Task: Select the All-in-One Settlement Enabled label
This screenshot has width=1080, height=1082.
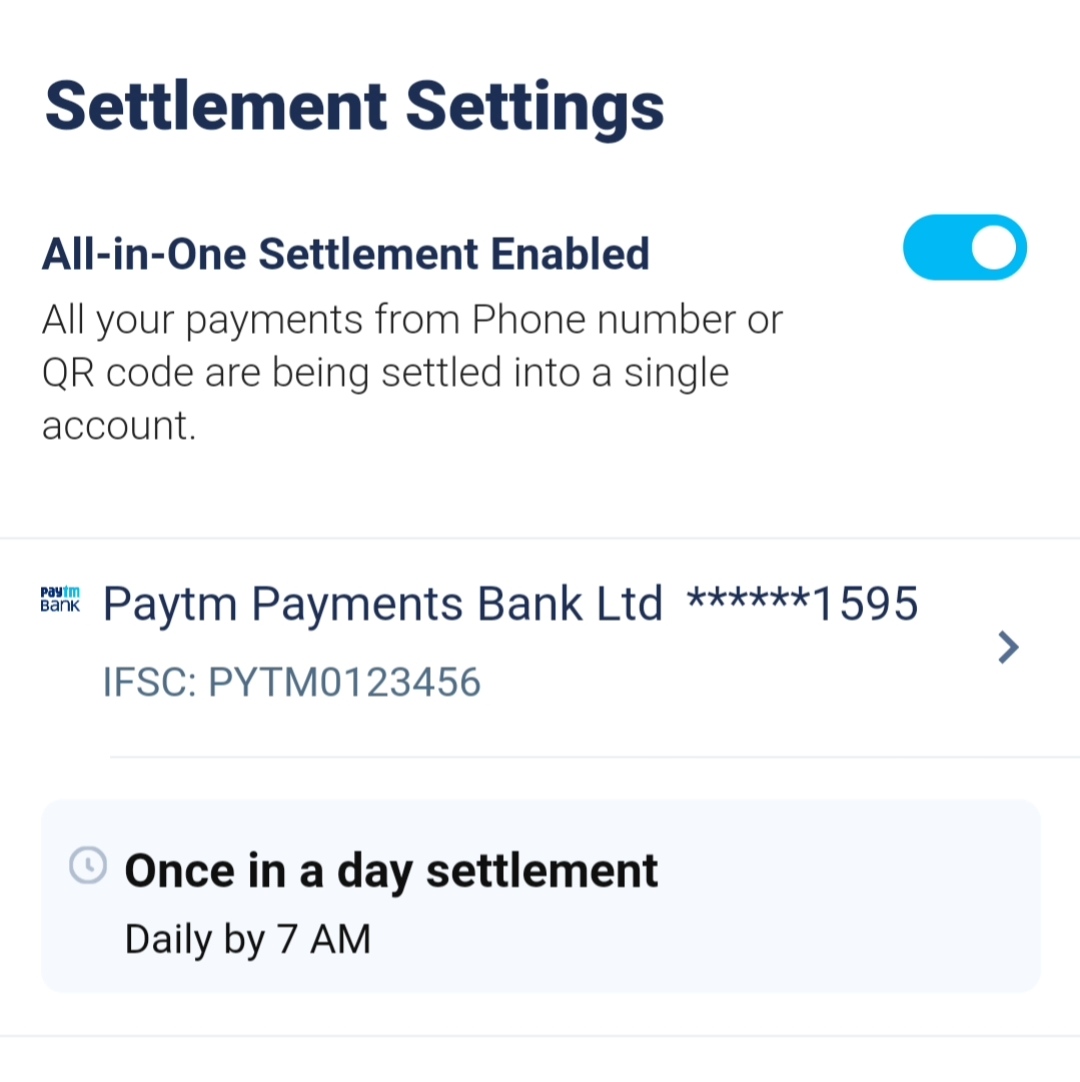Action: pos(345,254)
